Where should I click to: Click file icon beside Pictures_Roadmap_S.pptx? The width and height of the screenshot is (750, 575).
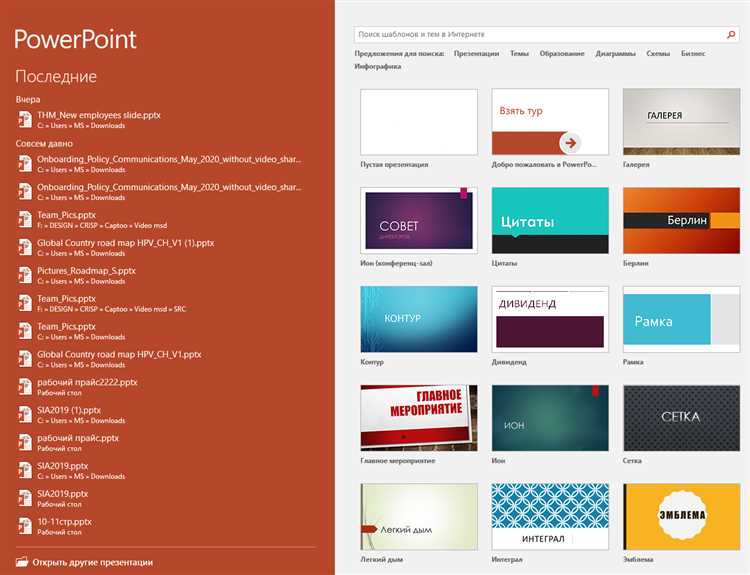[25, 275]
